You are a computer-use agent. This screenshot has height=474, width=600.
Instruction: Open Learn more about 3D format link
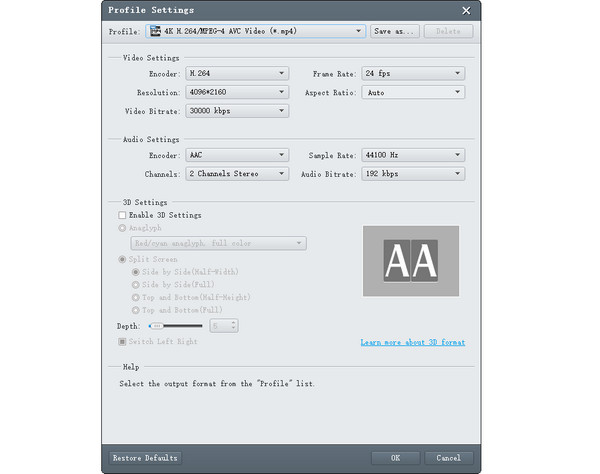[412, 343]
